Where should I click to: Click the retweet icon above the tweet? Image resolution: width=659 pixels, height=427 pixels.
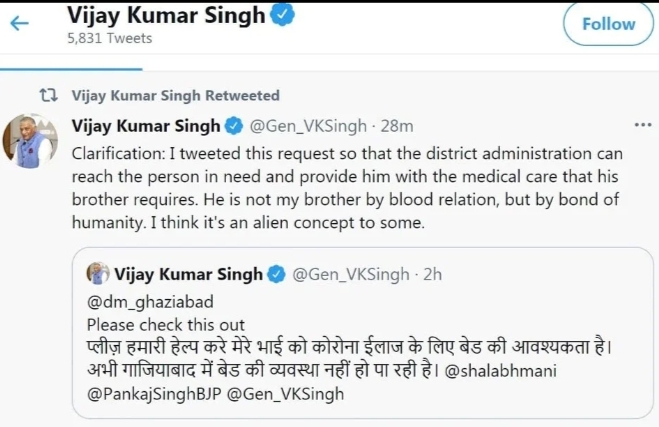[47, 95]
